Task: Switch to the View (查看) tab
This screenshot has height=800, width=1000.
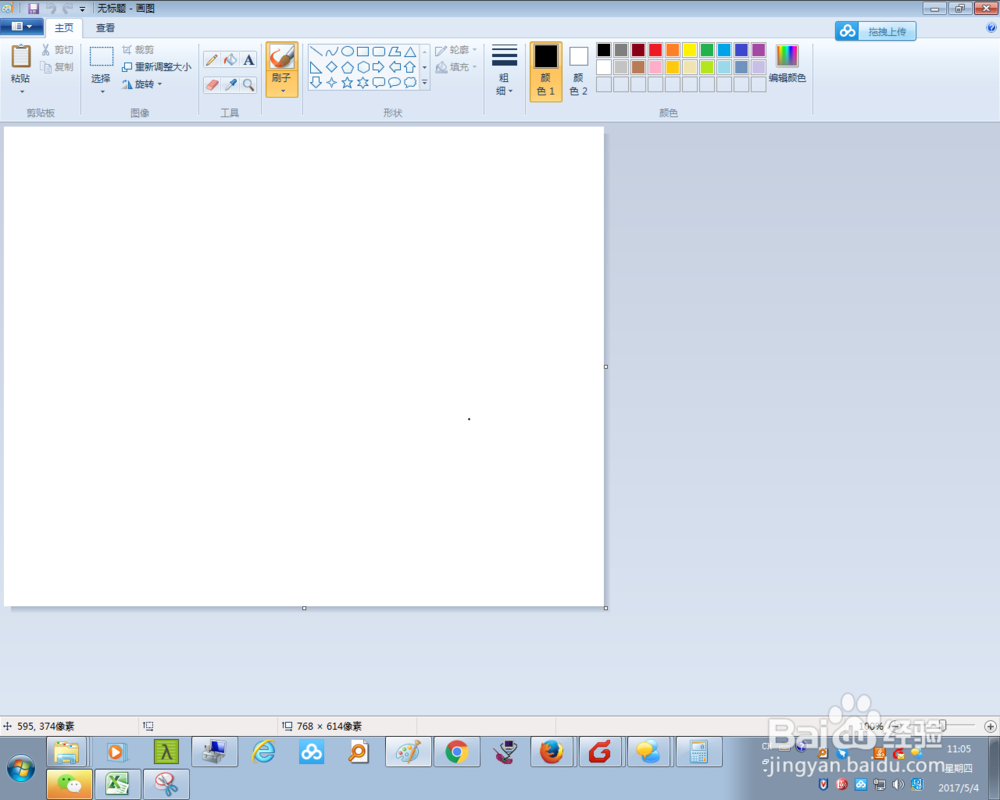Action: [x=105, y=27]
